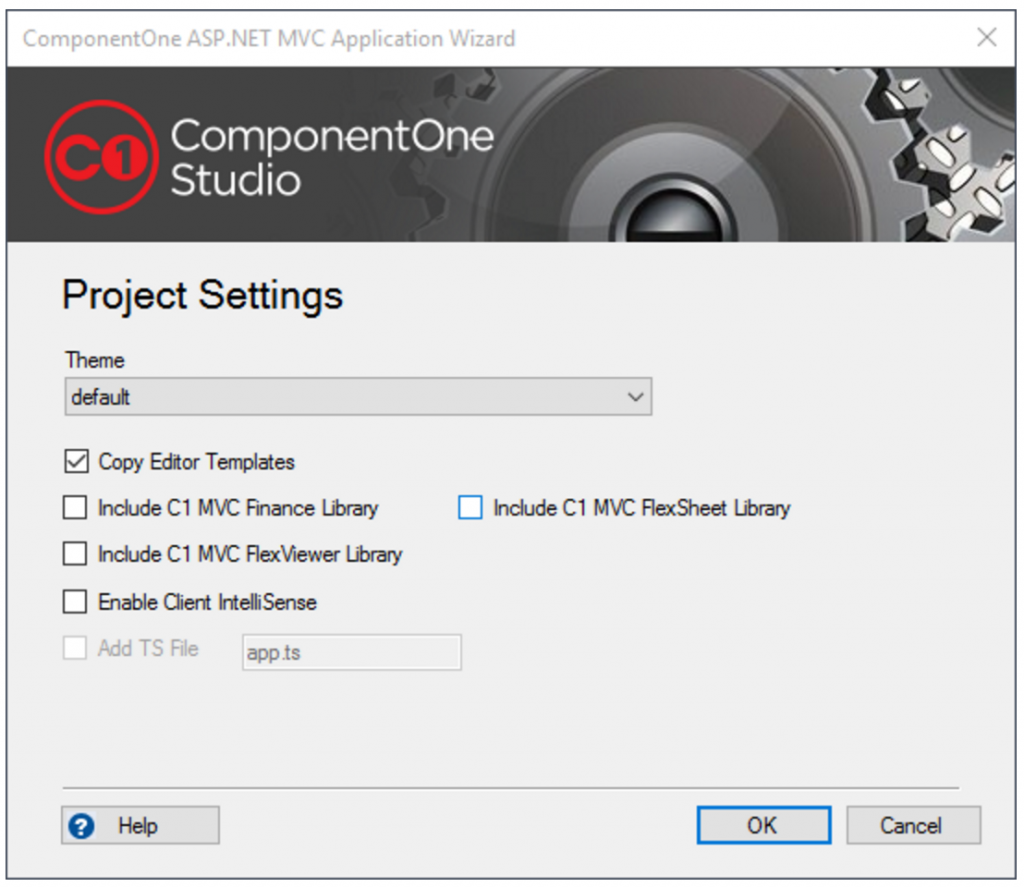Screen dimensions: 1024x887
Task: Tick Include C1 MVC FlexViewer Library
Action: [75, 554]
